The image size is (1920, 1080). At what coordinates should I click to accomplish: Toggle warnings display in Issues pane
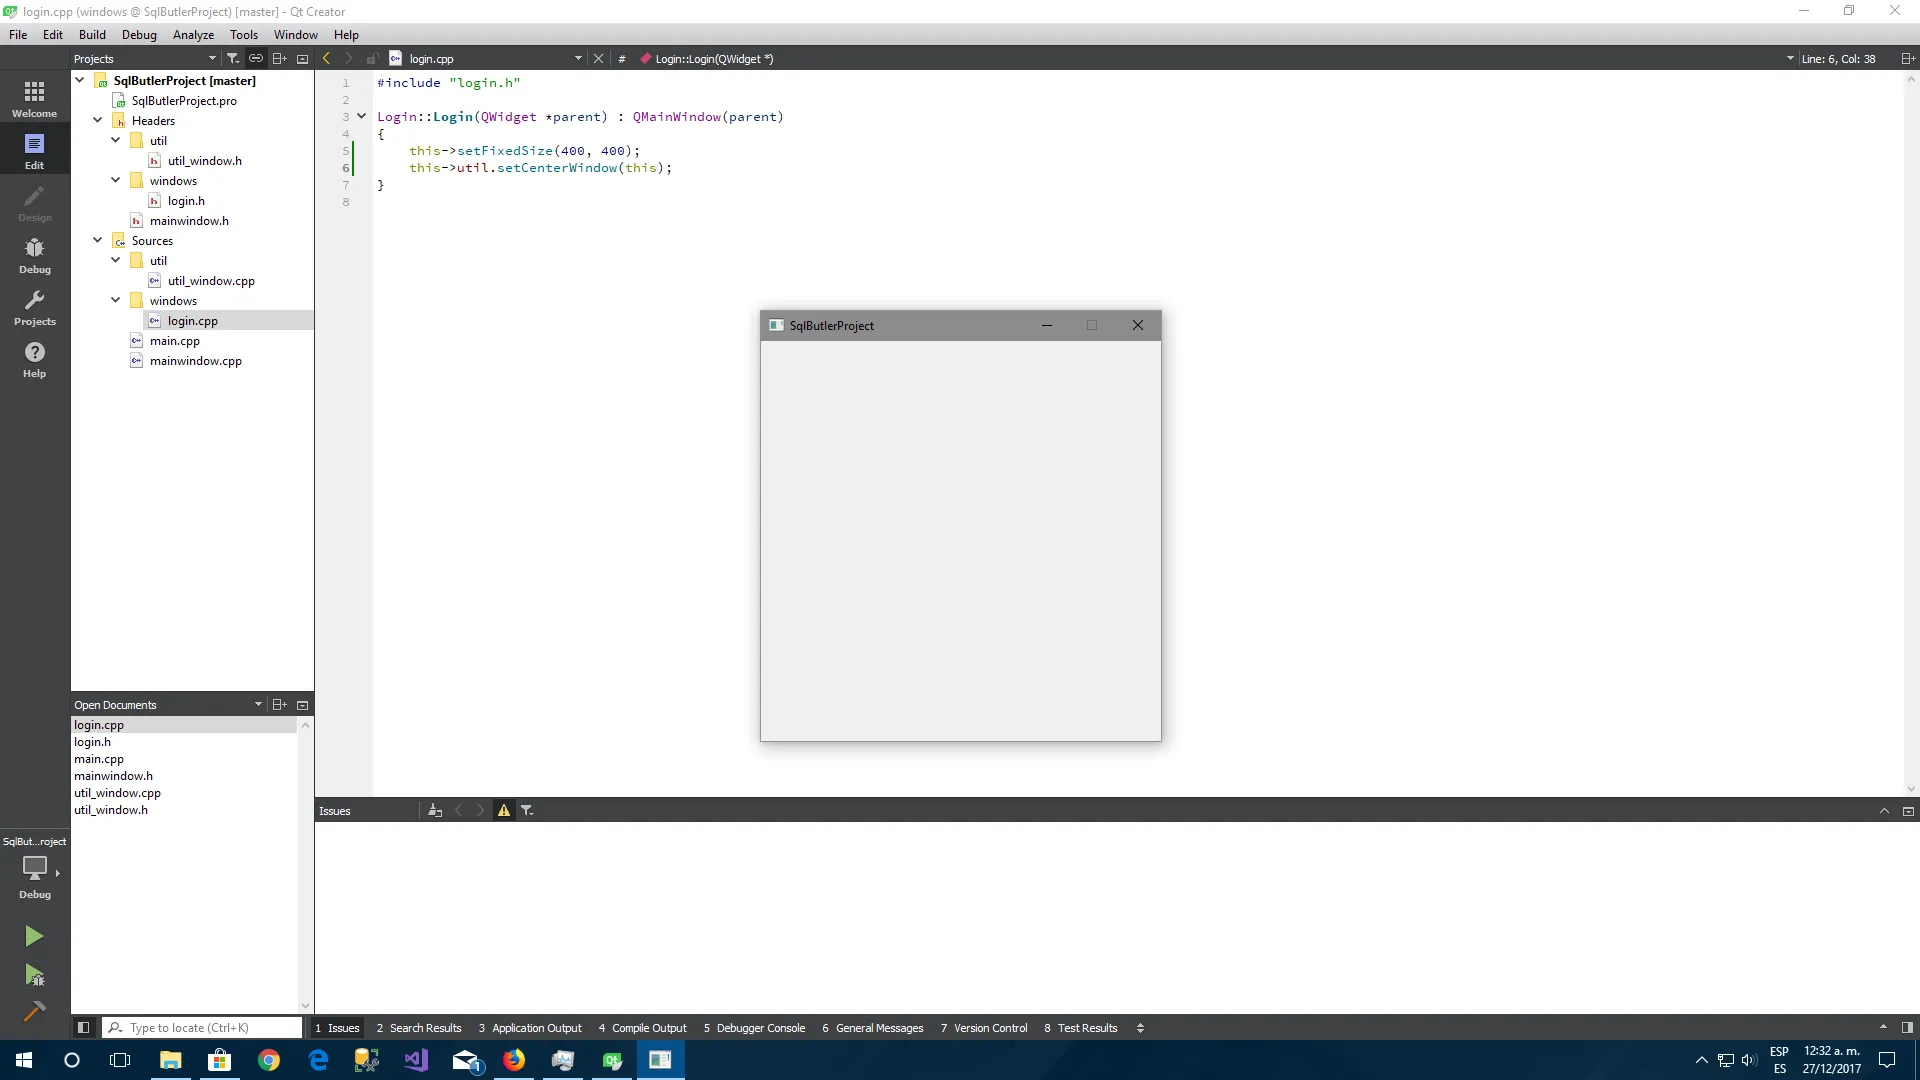(x=504, y=811)
